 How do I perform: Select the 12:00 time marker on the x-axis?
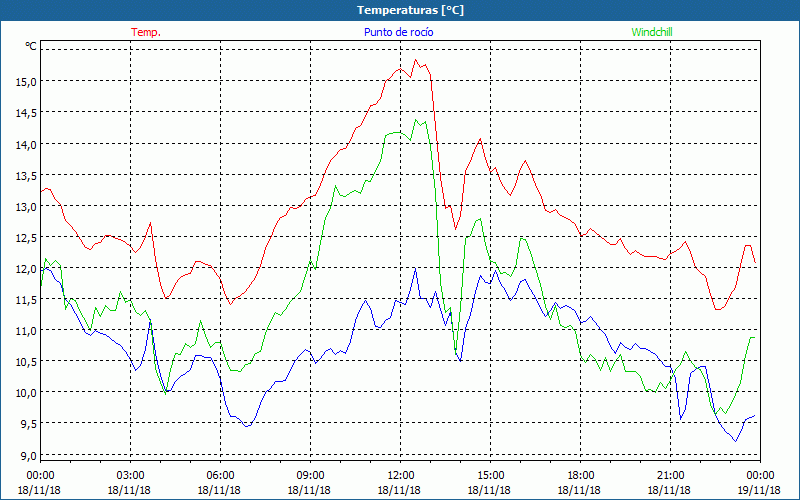[400, 475]
